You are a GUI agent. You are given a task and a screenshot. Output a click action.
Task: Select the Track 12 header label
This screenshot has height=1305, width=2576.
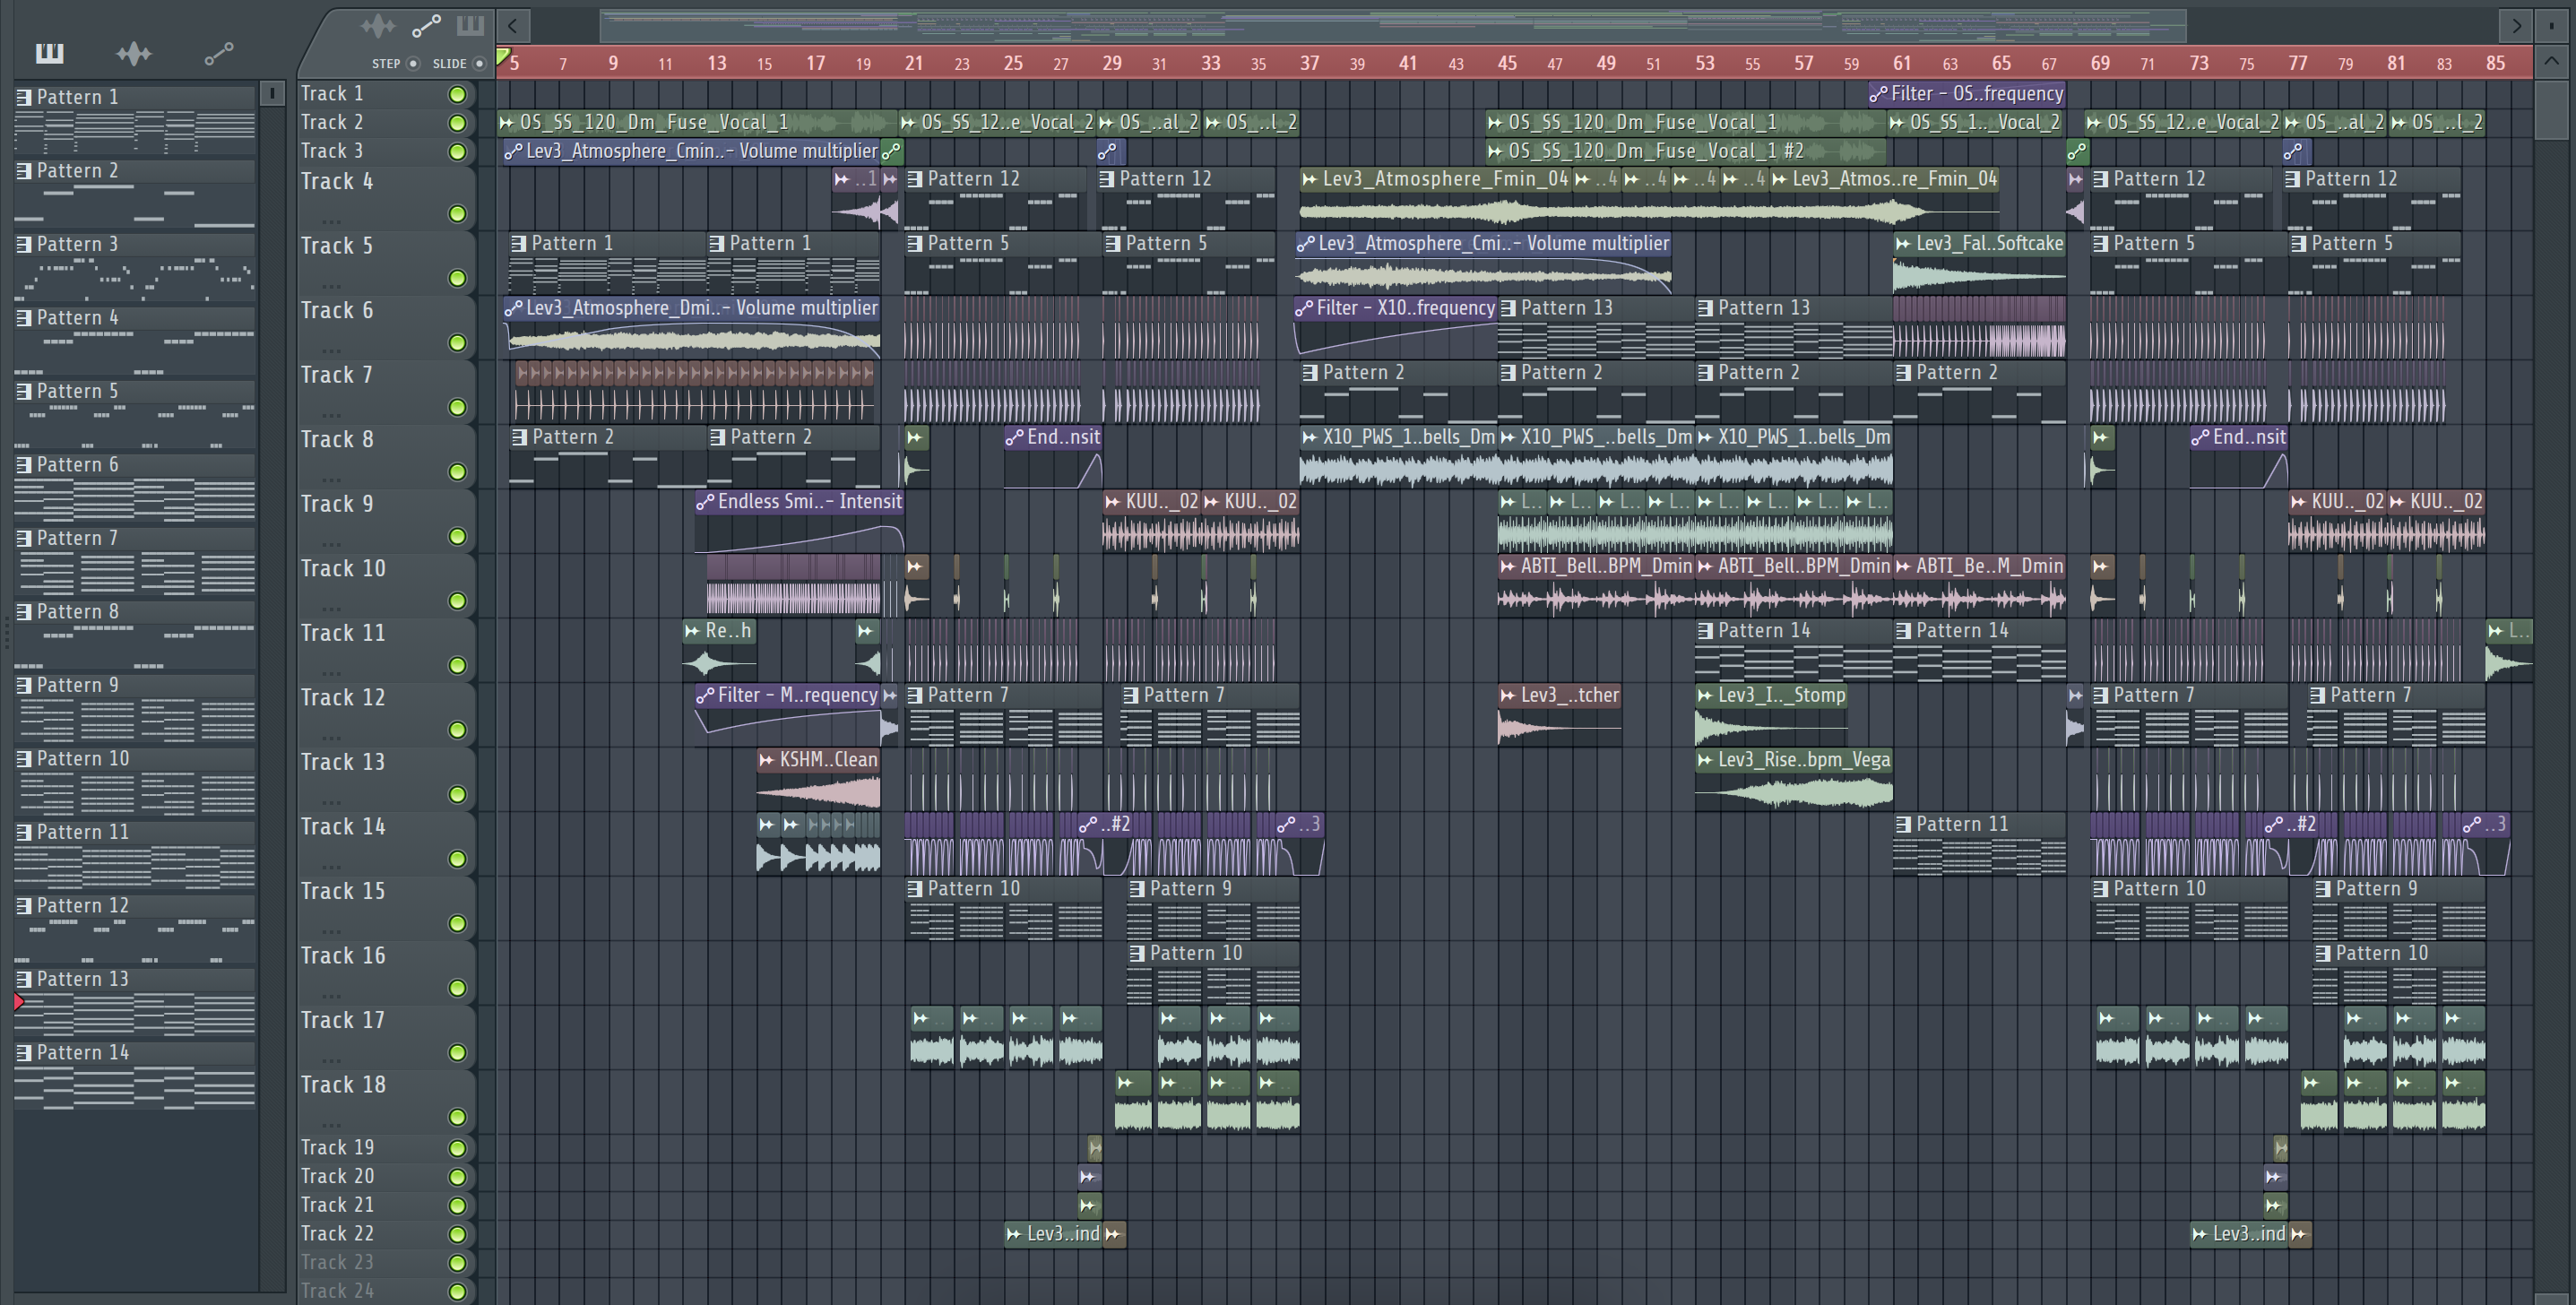click(343, 698)
